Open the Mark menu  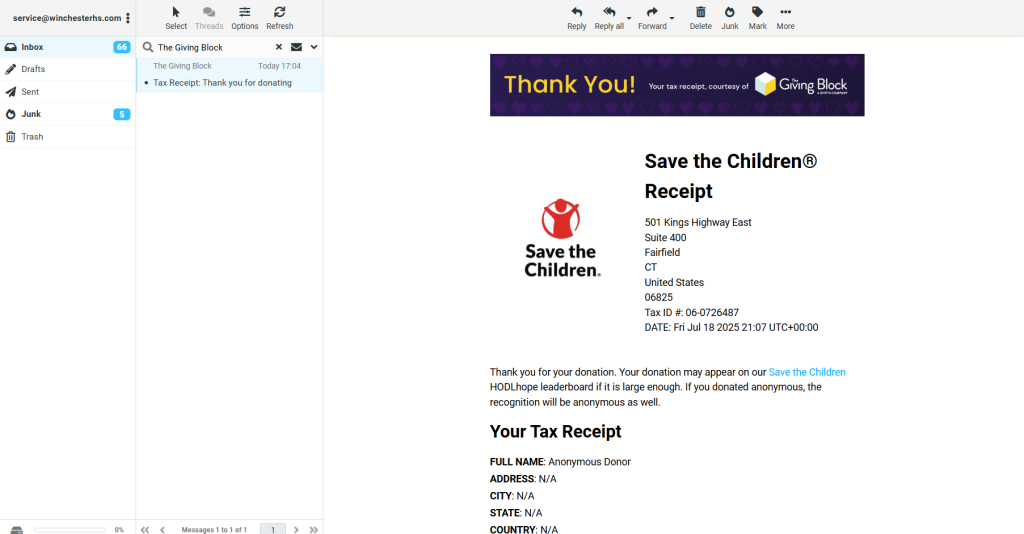(x=758, y=18)
